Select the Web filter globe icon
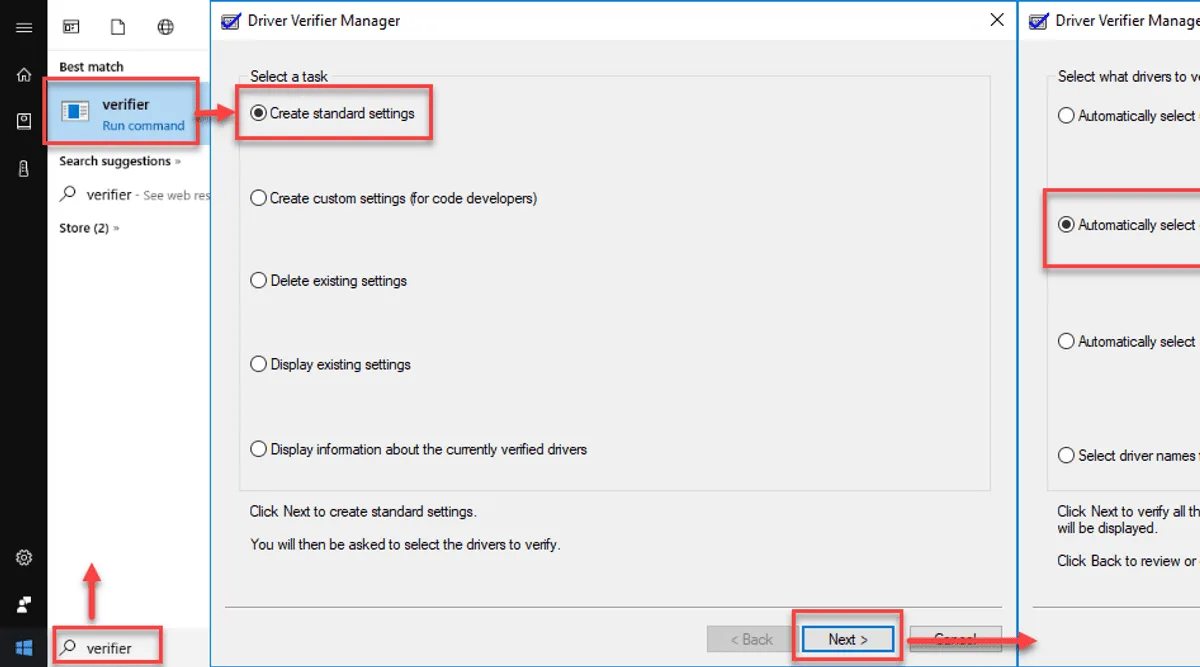Image resolution: width=1200 pixels, height=667 pixels. 165,27
